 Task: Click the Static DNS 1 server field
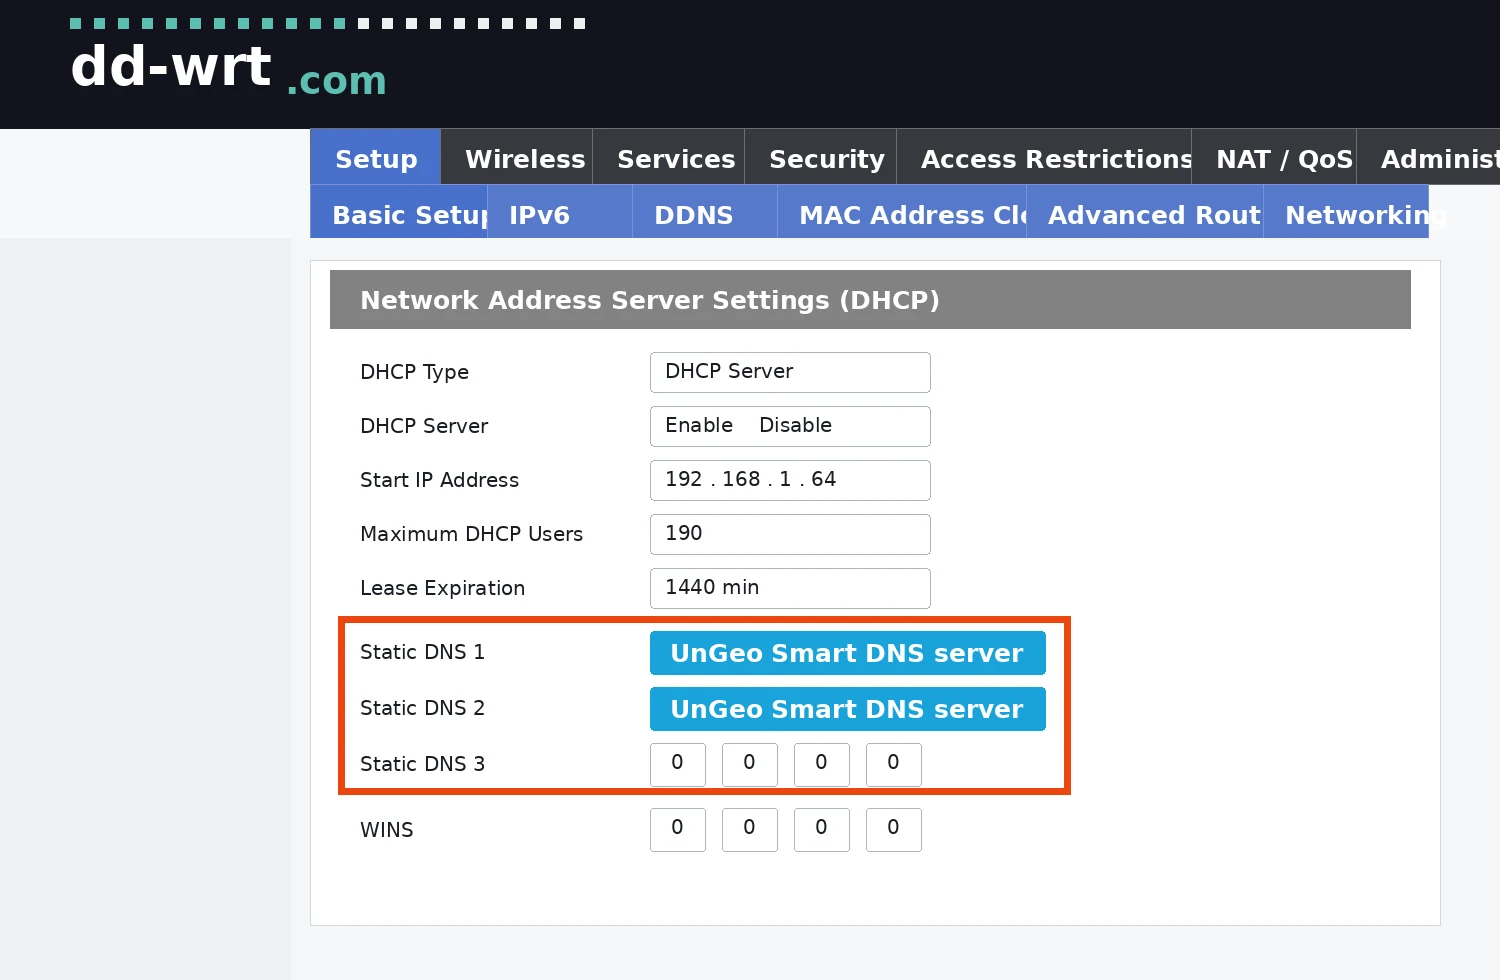[x=848, y=653]
